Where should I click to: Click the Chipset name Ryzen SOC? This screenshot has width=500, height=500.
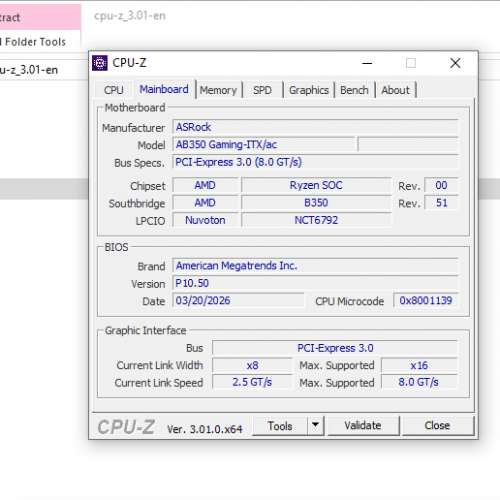pyautogui.click(x=316, y=185)
